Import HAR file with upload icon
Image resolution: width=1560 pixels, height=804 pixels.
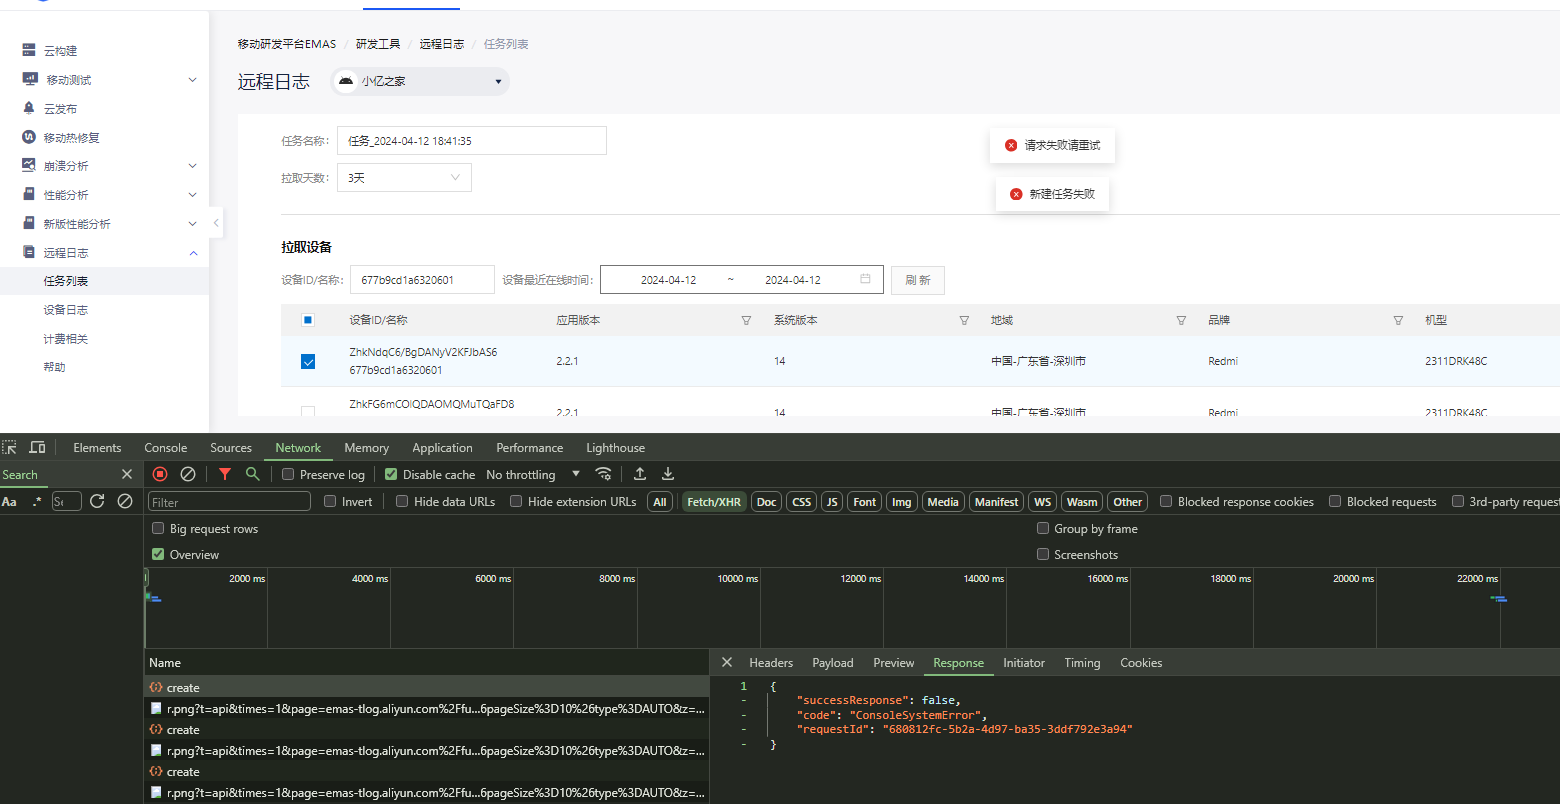pyautogui.click(x=640, y=474)
